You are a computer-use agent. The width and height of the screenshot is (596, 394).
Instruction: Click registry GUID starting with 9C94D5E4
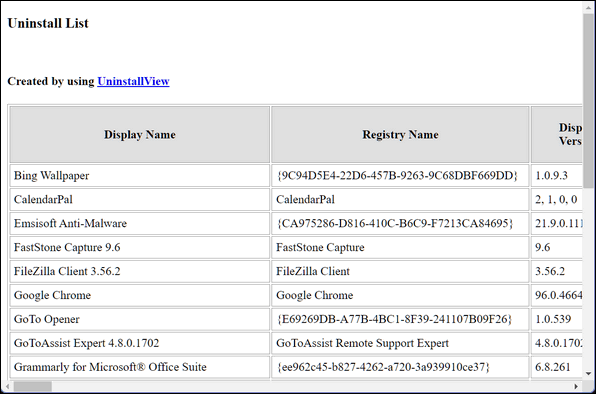tap(400, 176)
